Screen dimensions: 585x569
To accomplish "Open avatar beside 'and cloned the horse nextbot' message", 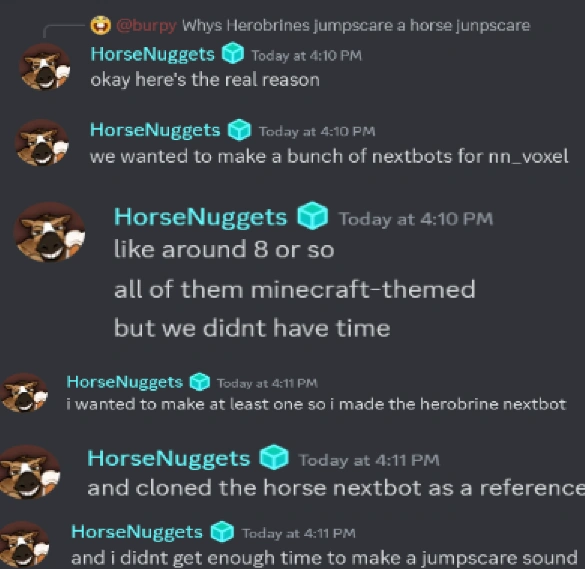I will pos(29,472).
